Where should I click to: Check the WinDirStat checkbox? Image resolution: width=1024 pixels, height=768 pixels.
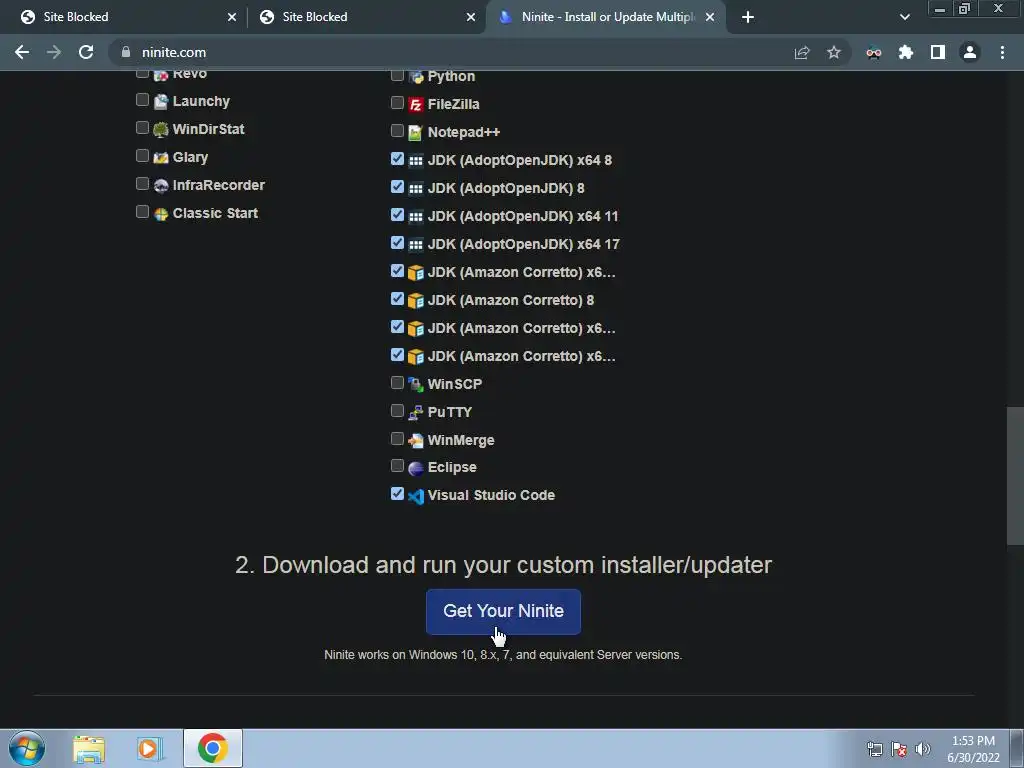(142, 127)
